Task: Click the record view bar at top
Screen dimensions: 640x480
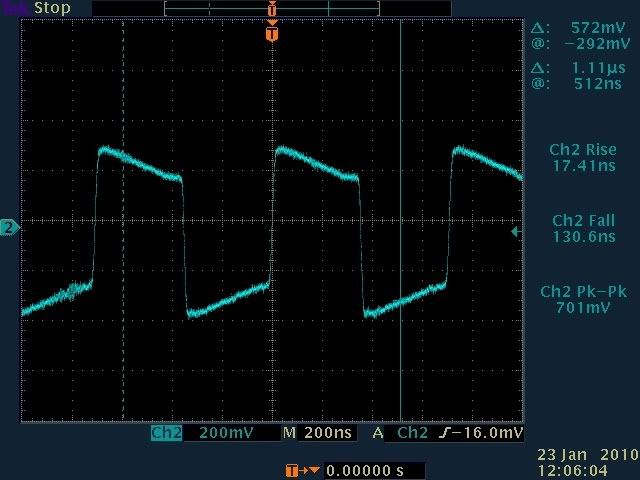Action: [272, 8]
